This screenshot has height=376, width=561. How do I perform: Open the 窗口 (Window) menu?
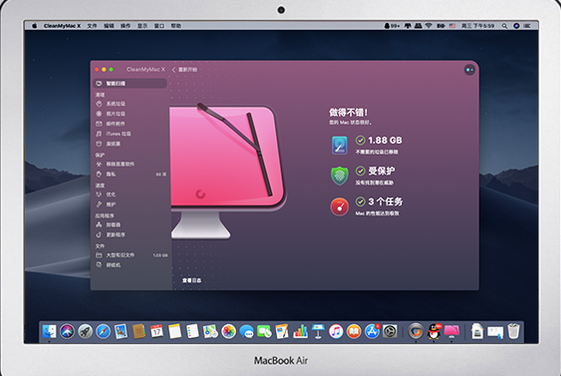point(159,26)
